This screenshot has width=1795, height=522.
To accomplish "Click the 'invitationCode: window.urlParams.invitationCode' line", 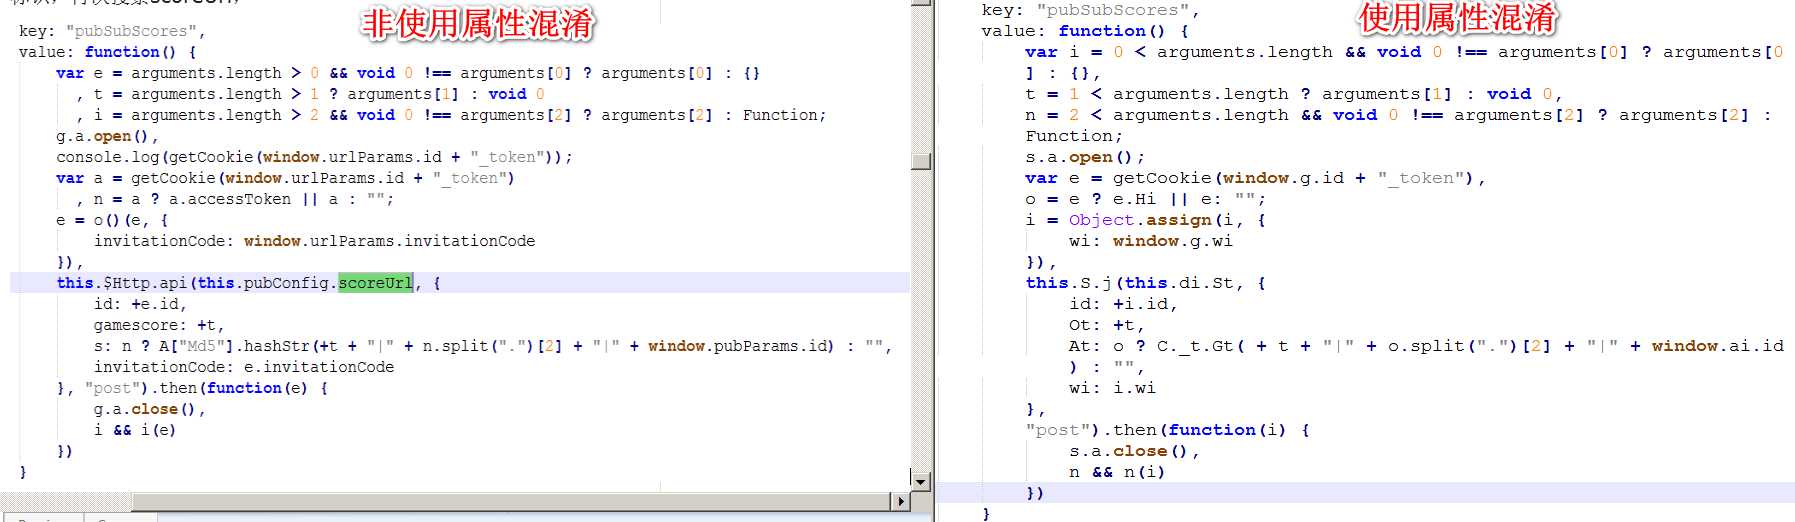I will point(314,241).
